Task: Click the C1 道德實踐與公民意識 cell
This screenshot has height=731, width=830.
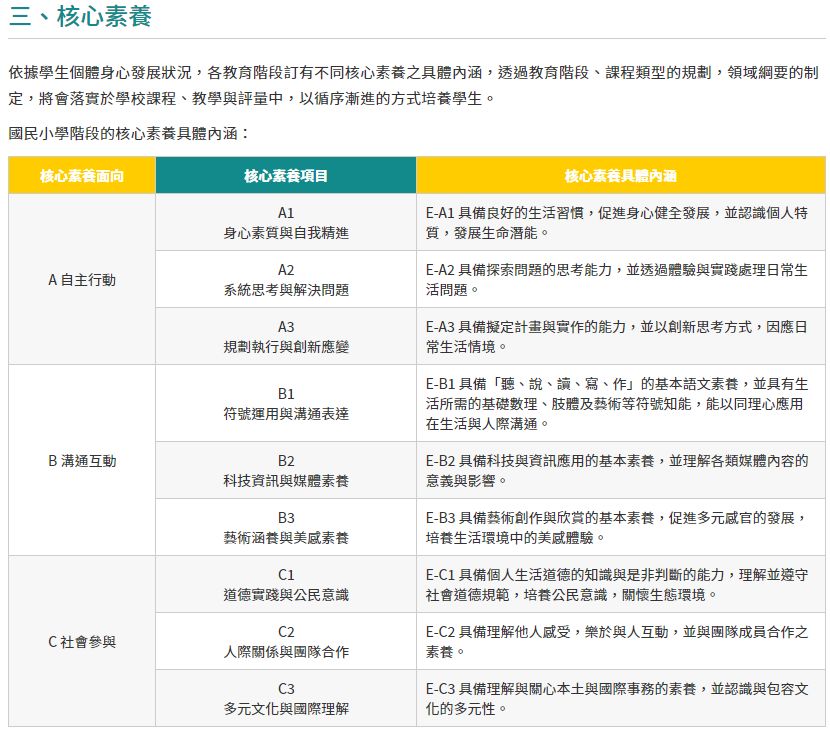Action: tap(286, 585)
